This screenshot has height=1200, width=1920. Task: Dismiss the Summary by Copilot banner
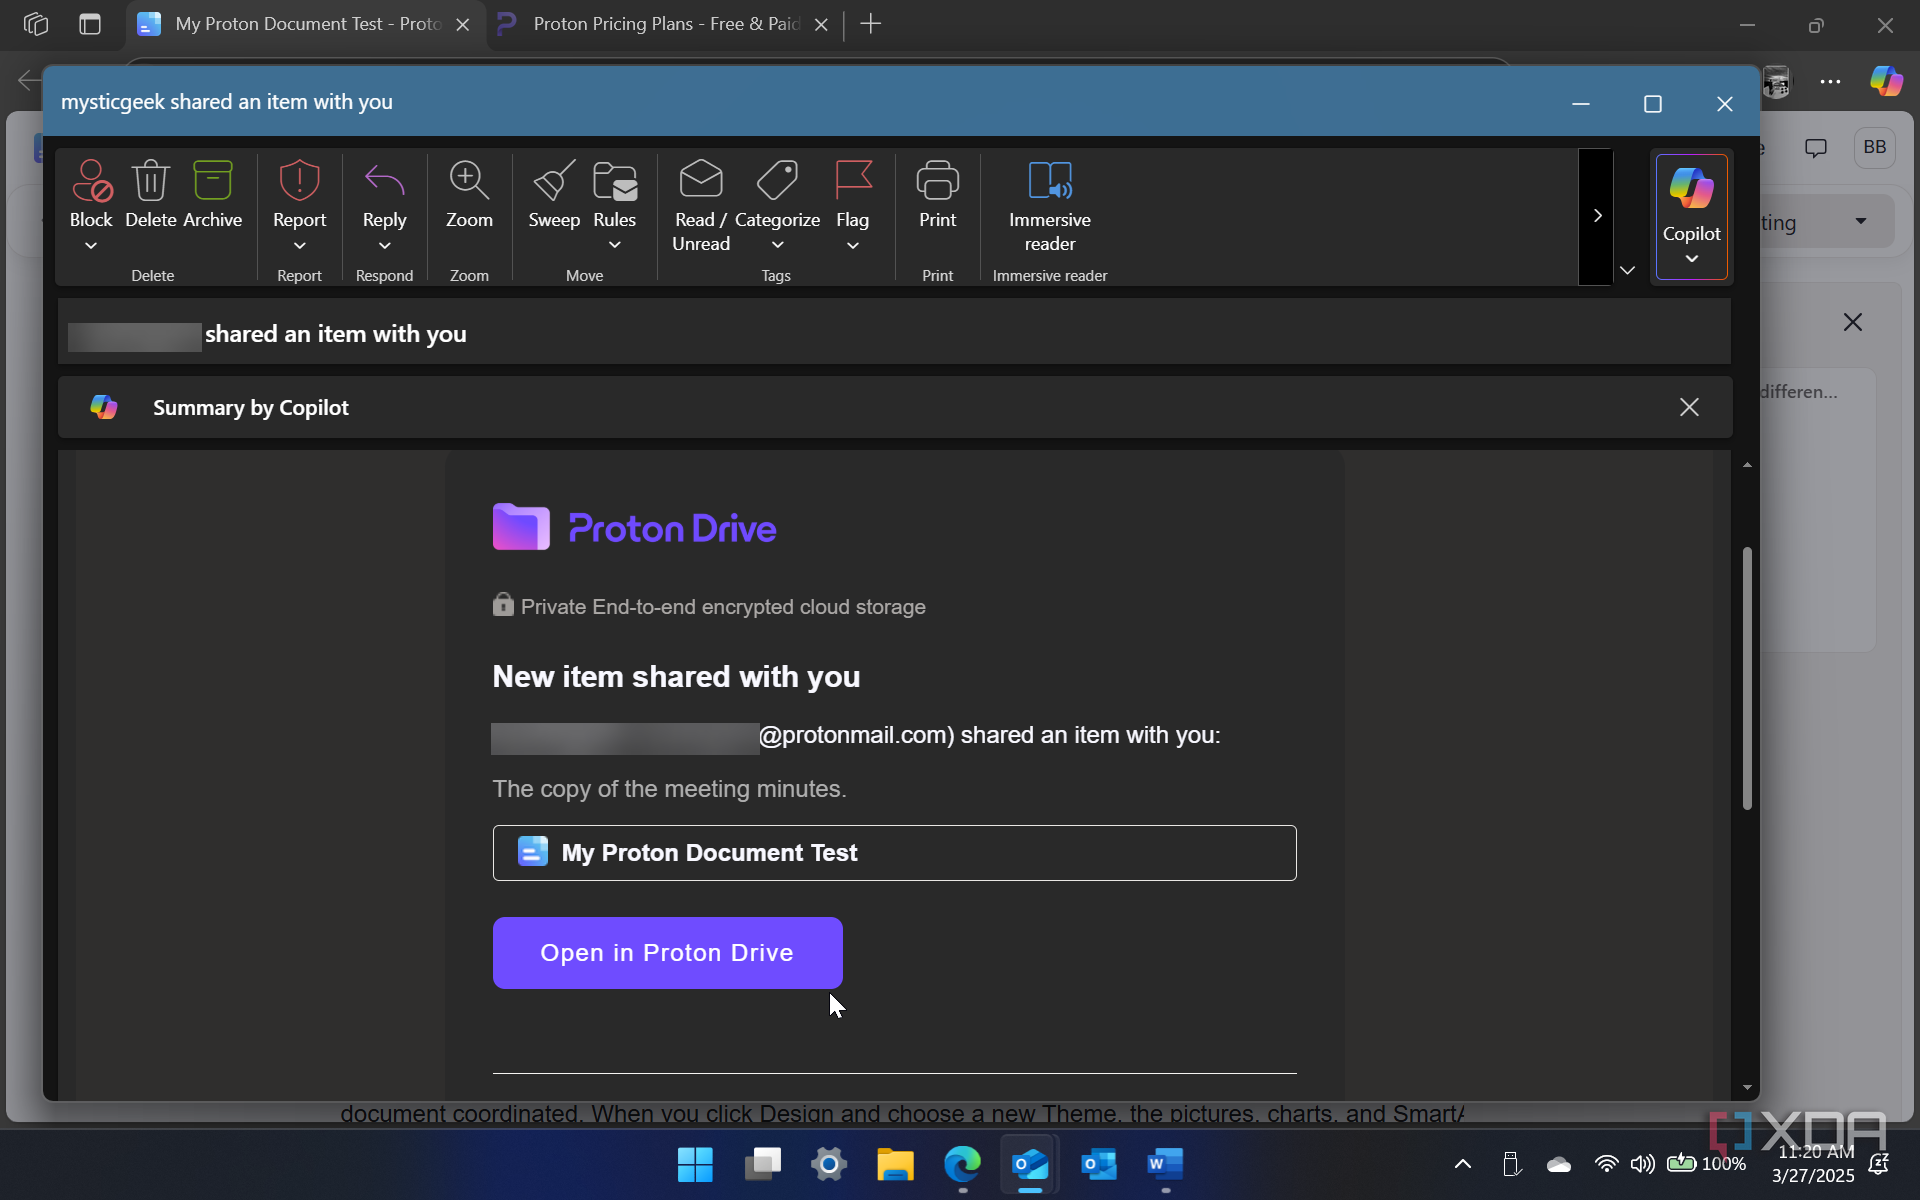[x=1689, y=407]
